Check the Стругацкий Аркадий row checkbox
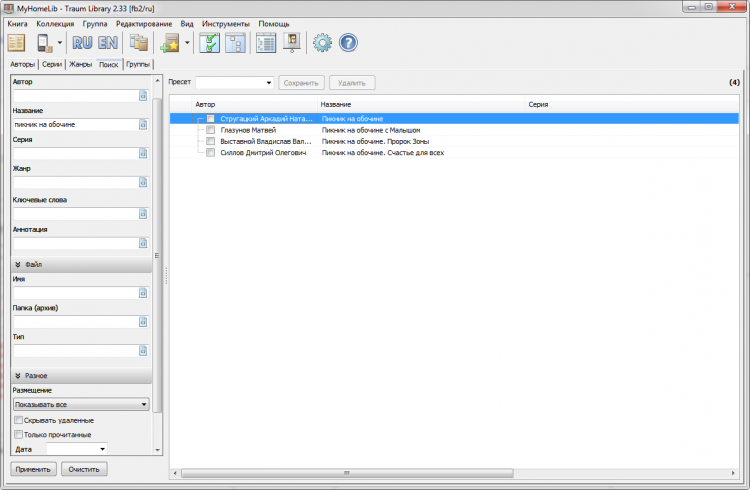Viewport: 750px width, 490px height. (210, 119)
